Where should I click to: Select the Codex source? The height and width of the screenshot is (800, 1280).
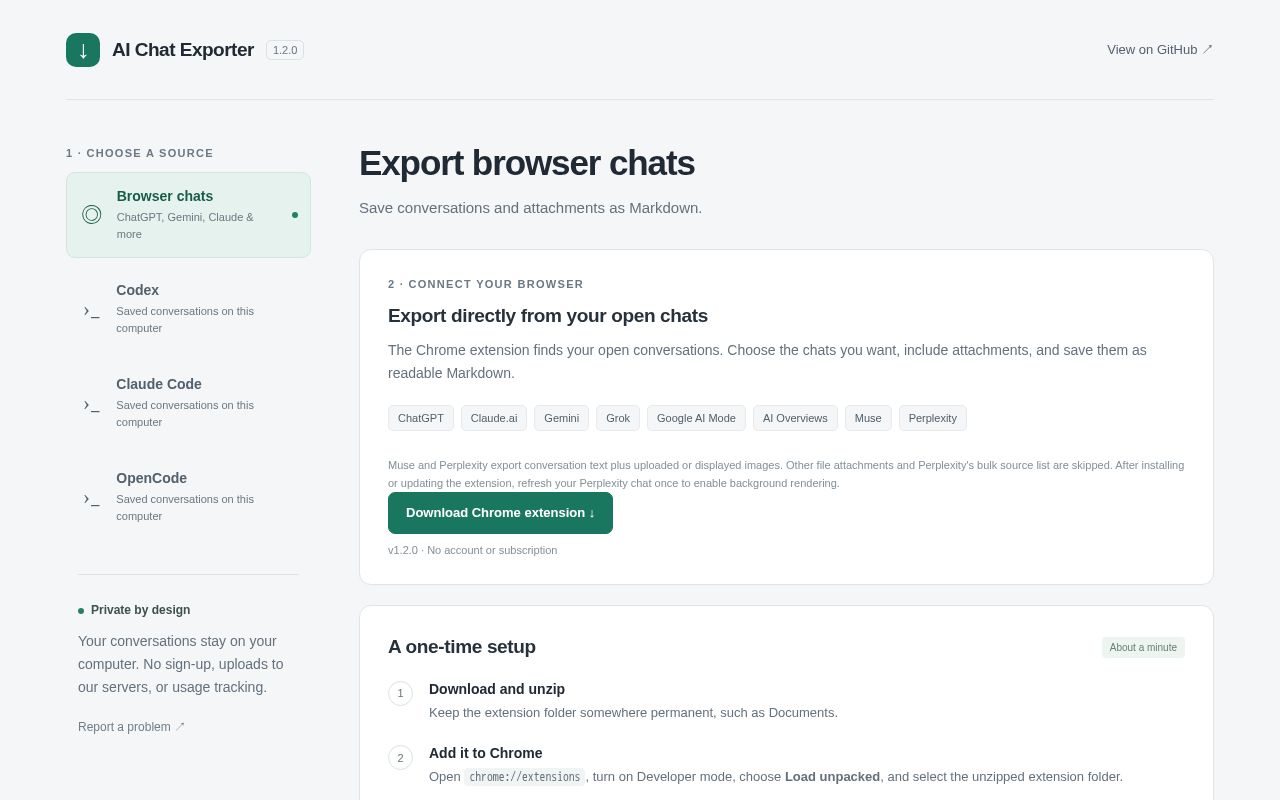pyautogui.click(x=188, y=309)
